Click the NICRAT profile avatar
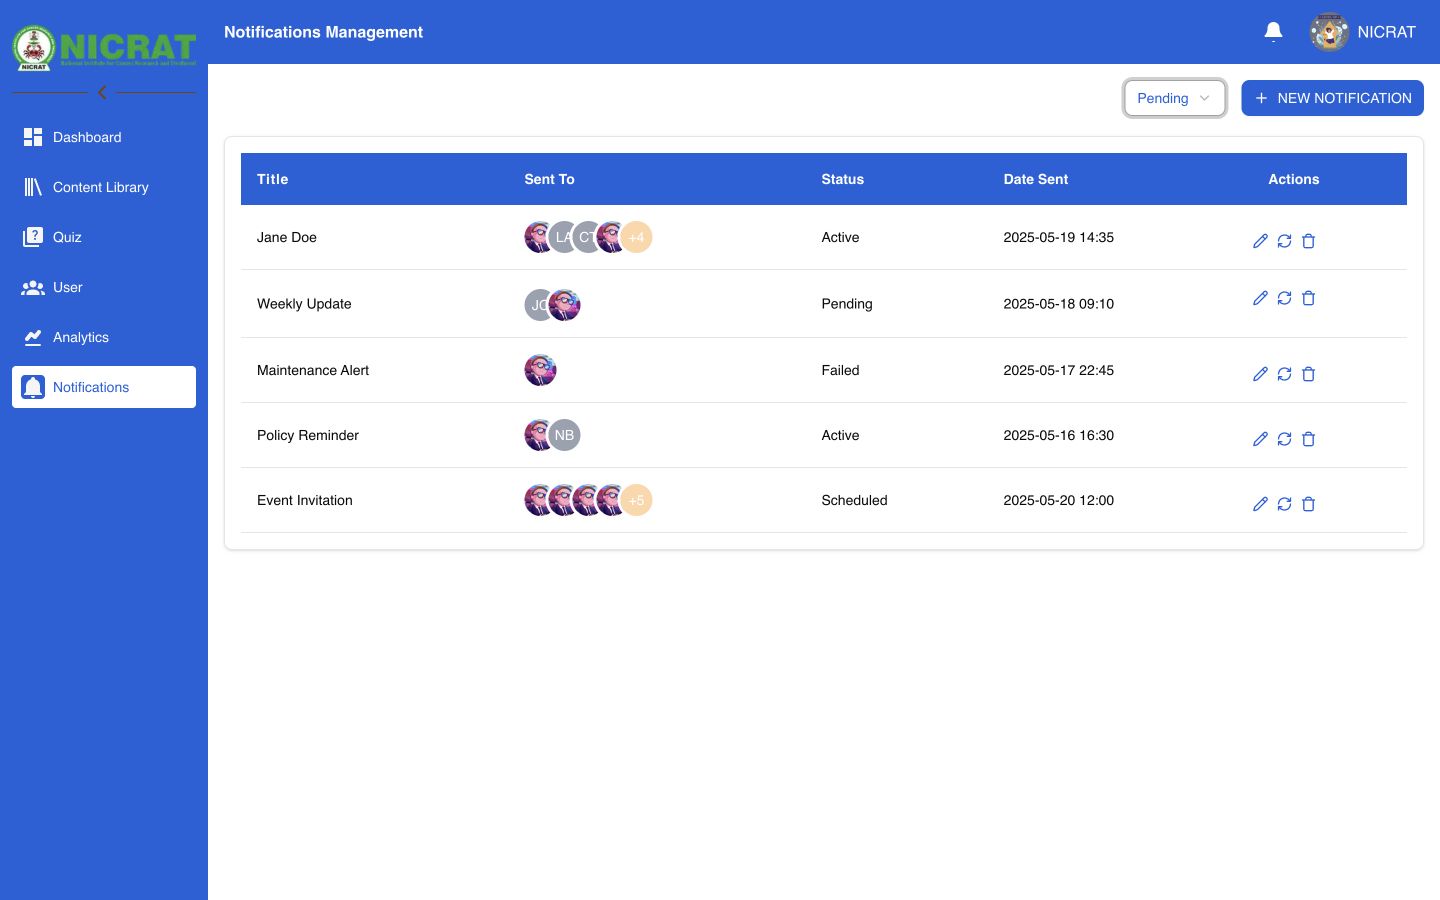The width and height of the screenshot is (1440, 900). (1329, 32)
